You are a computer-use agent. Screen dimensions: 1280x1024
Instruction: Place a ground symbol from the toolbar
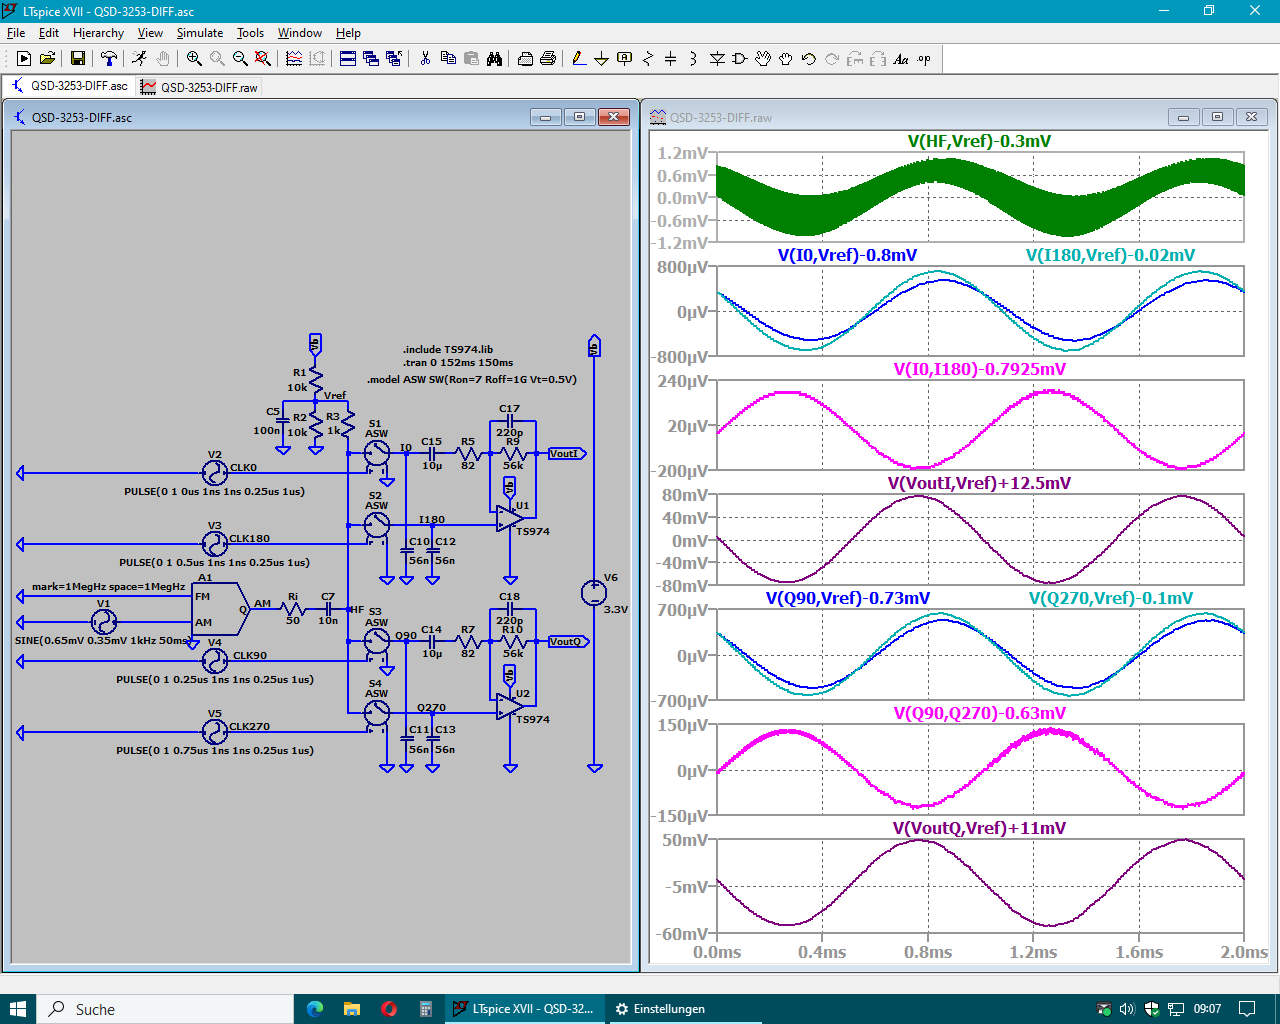coord(601,59)
